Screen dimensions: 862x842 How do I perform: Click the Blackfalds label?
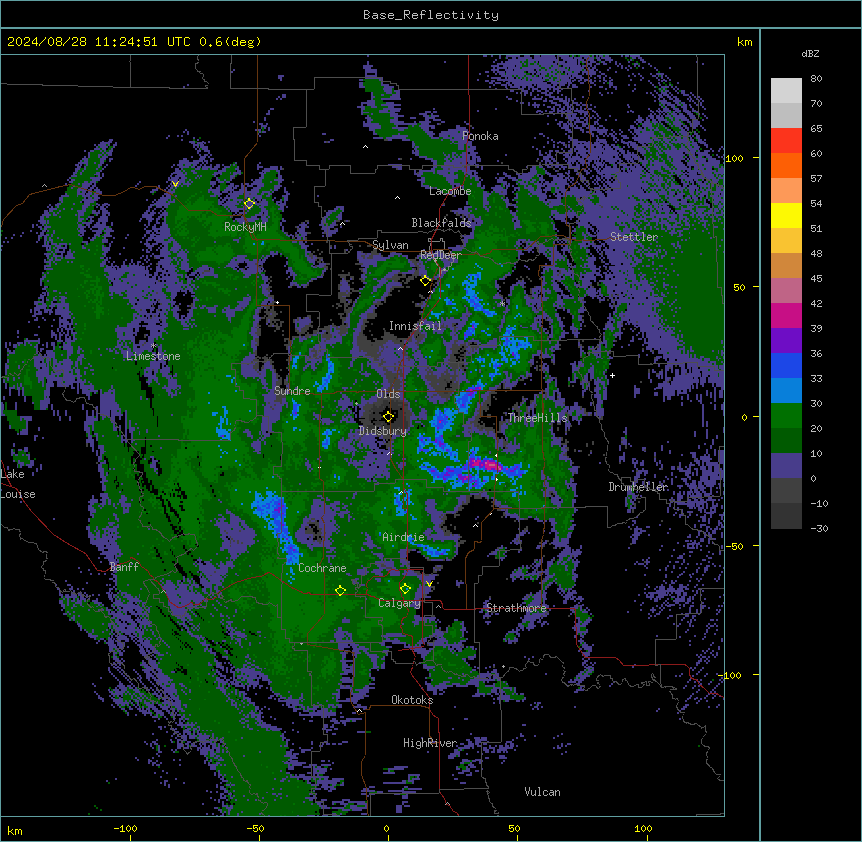click(x=441, y=223)
